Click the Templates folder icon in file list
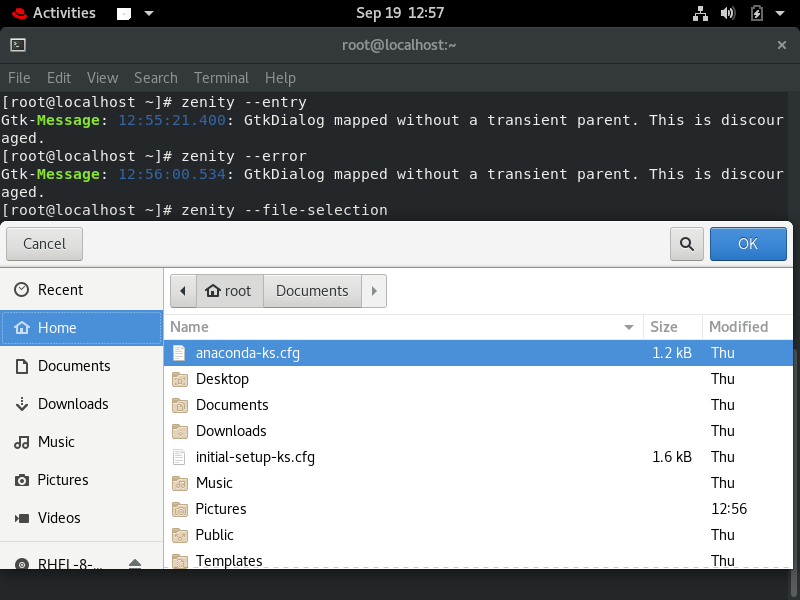The height and width of the screenshot is (600, 800). coord(180,561)
